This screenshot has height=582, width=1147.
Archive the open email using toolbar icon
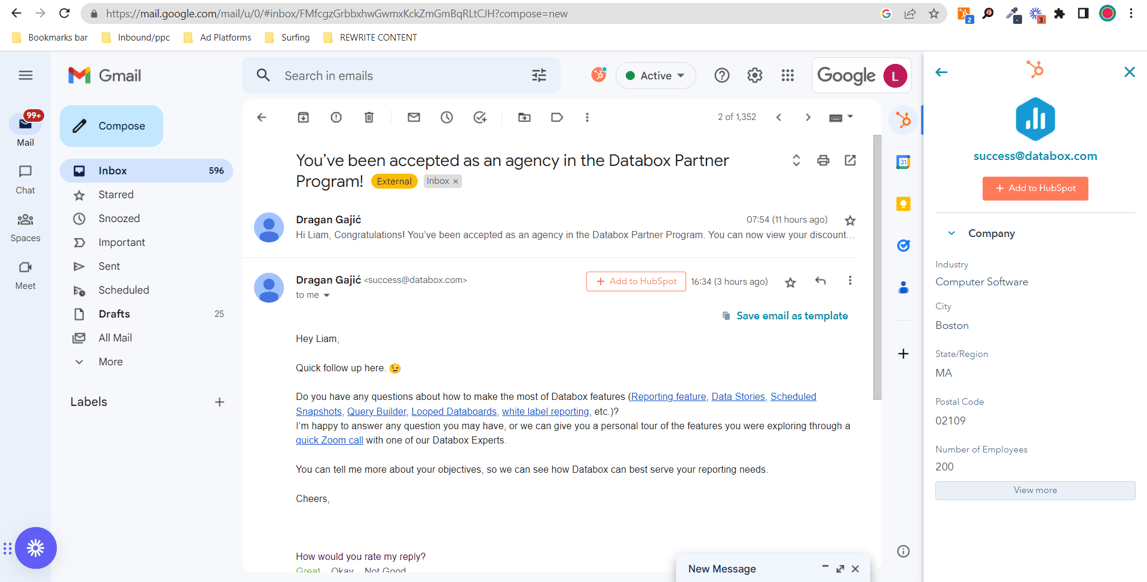click(x=303, y=117)
